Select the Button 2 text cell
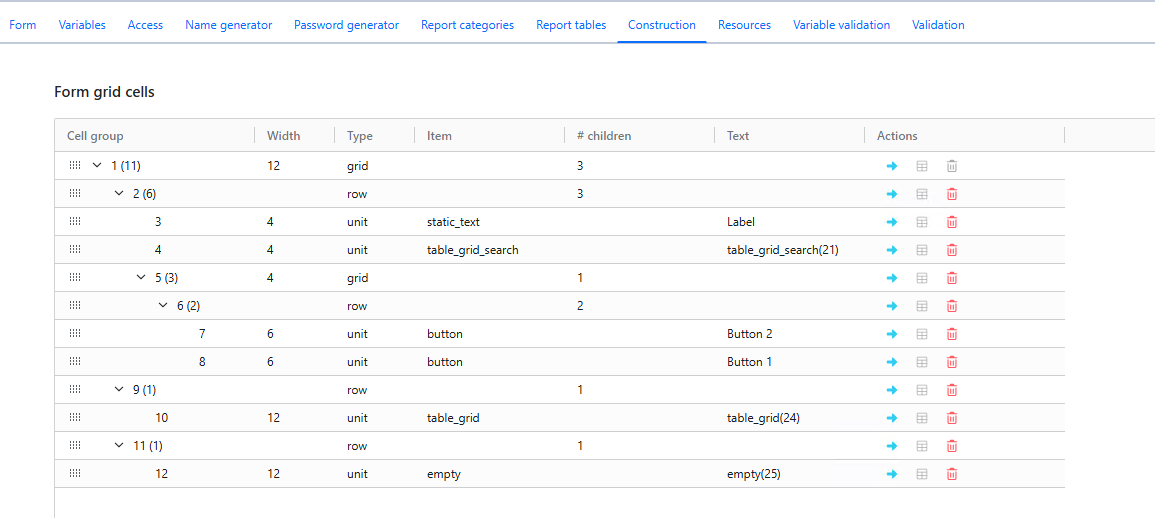1155x518 pixels. pyautogui.click(x=749, y=334)
